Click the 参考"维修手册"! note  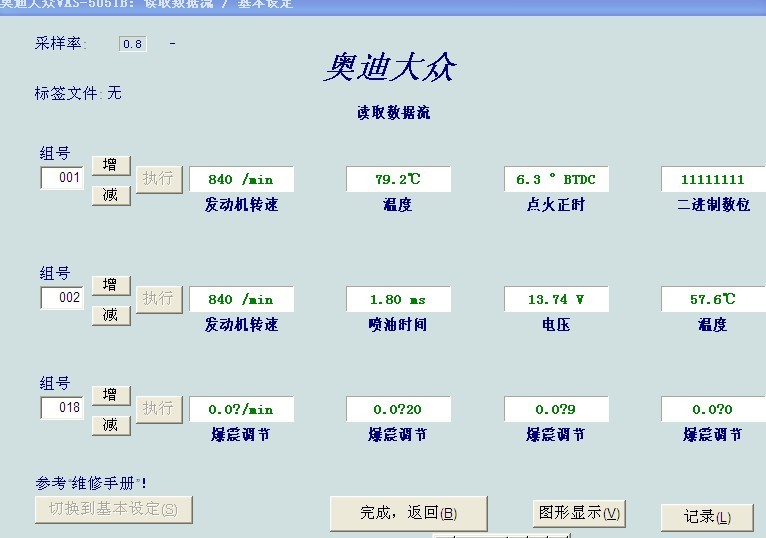tap(91, 483)
